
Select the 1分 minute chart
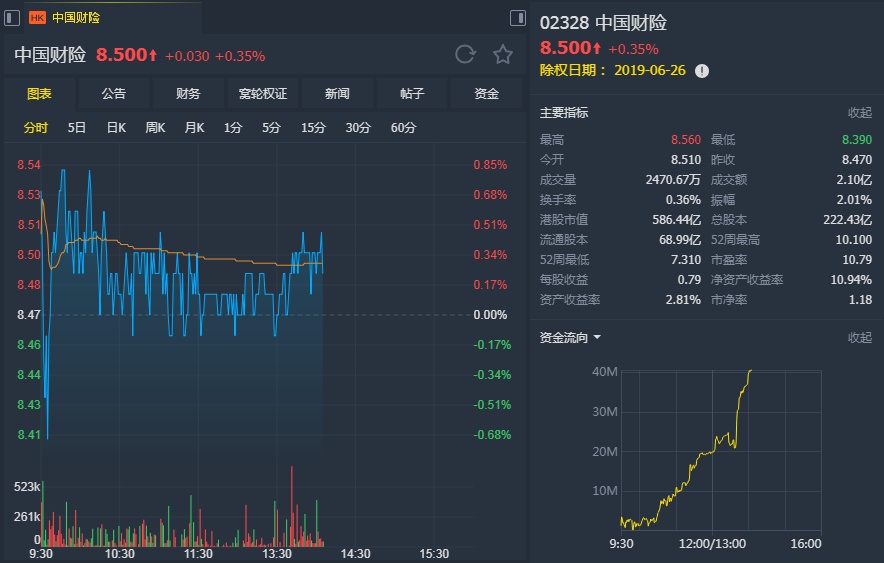[233, 128]
